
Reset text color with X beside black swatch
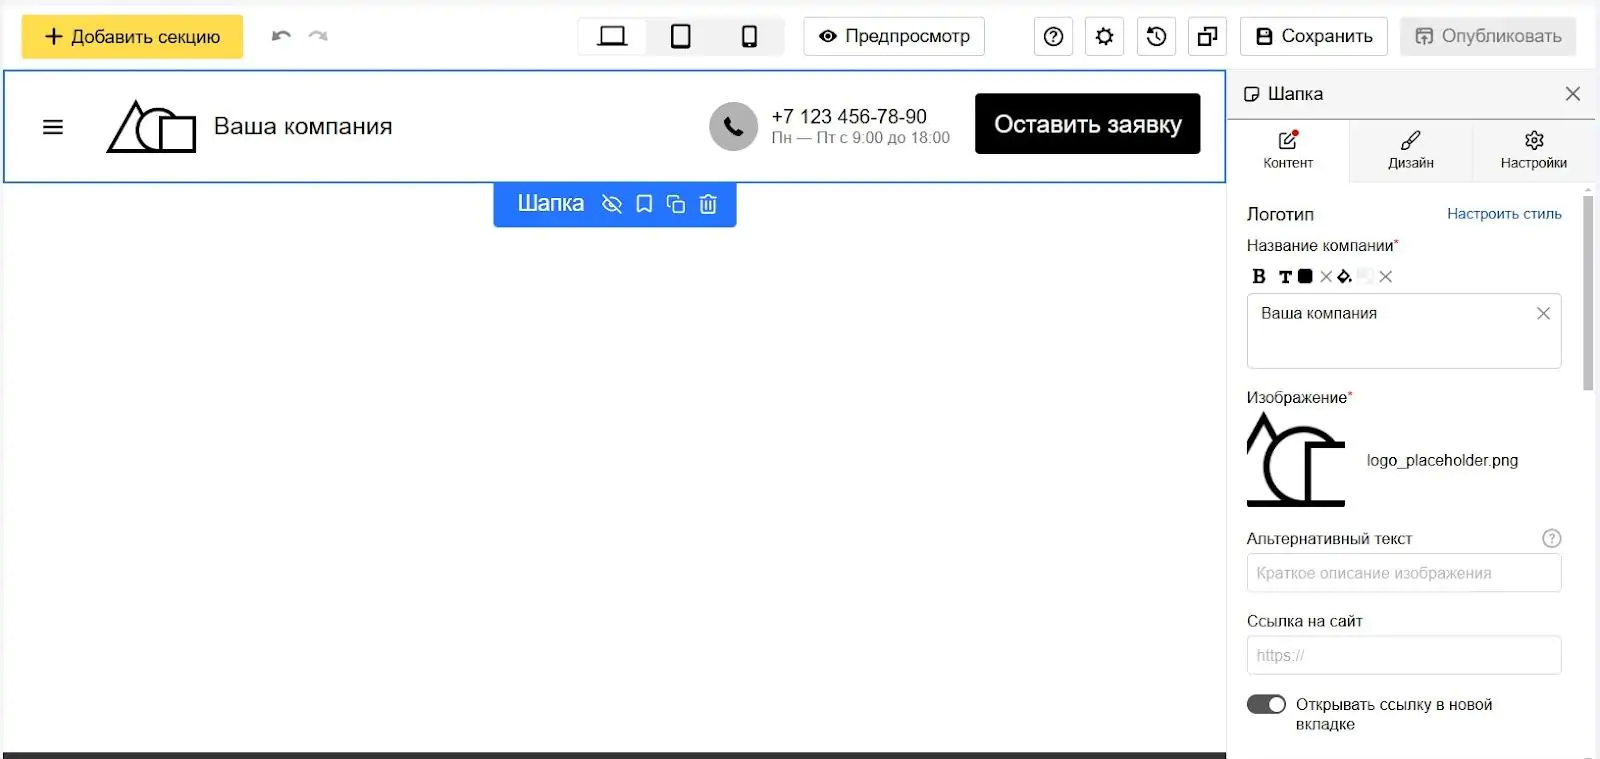(1326, 277)
